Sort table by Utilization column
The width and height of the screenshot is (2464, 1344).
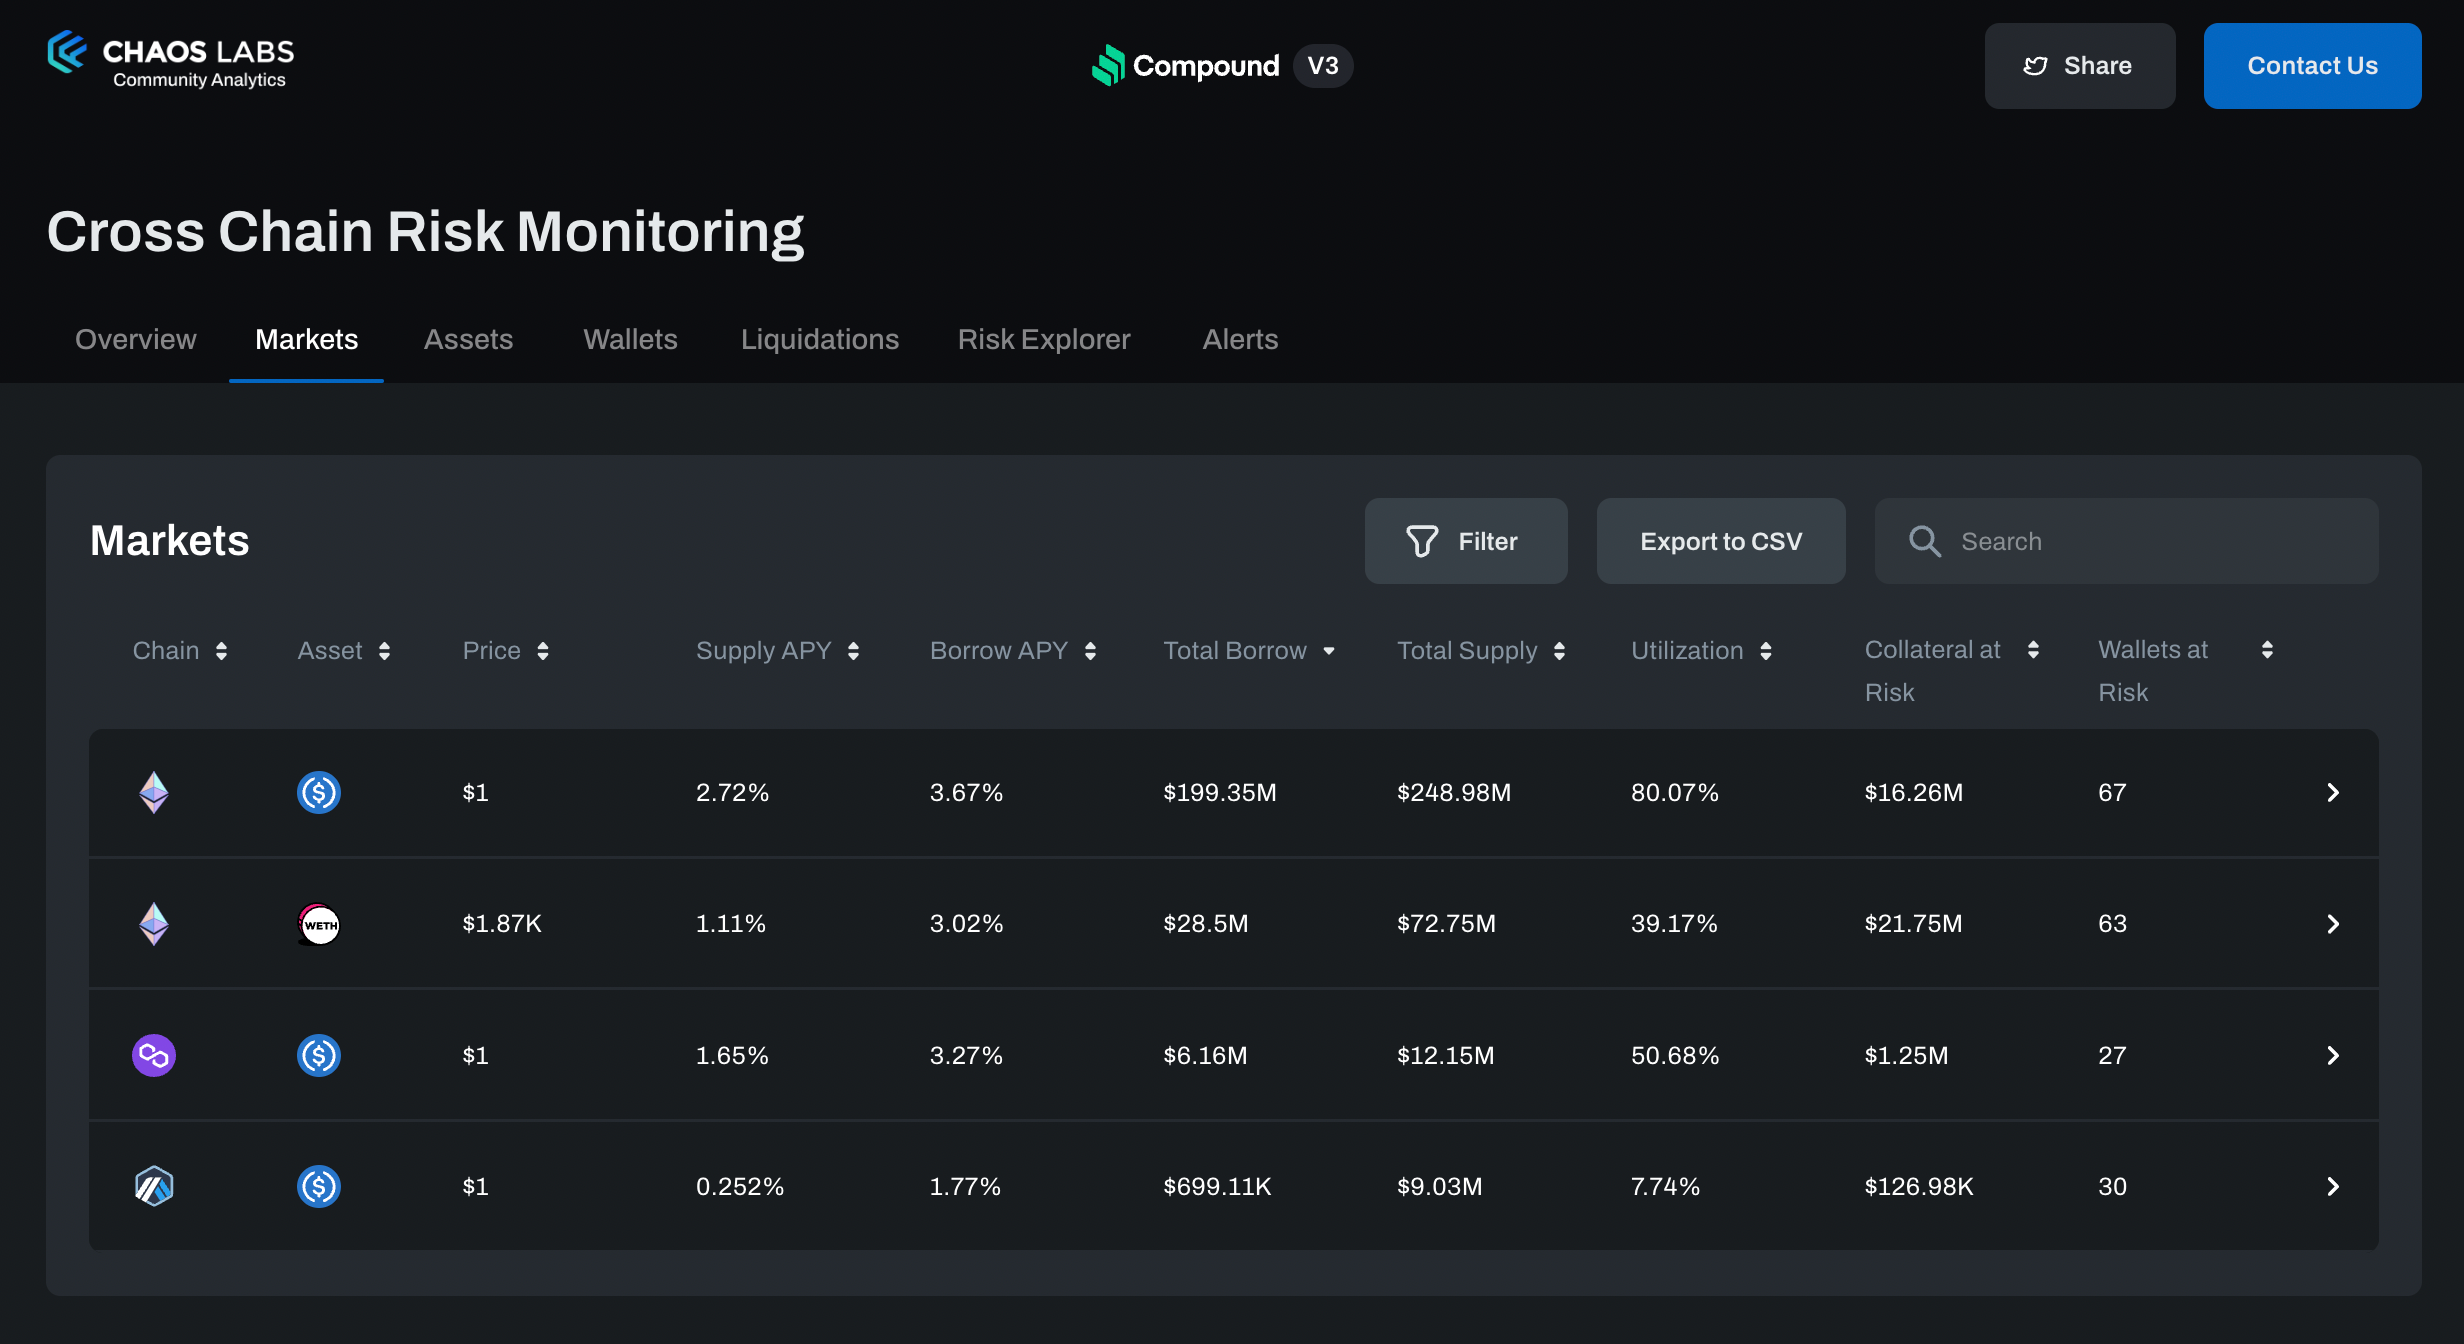click(x=1766, y=651)
